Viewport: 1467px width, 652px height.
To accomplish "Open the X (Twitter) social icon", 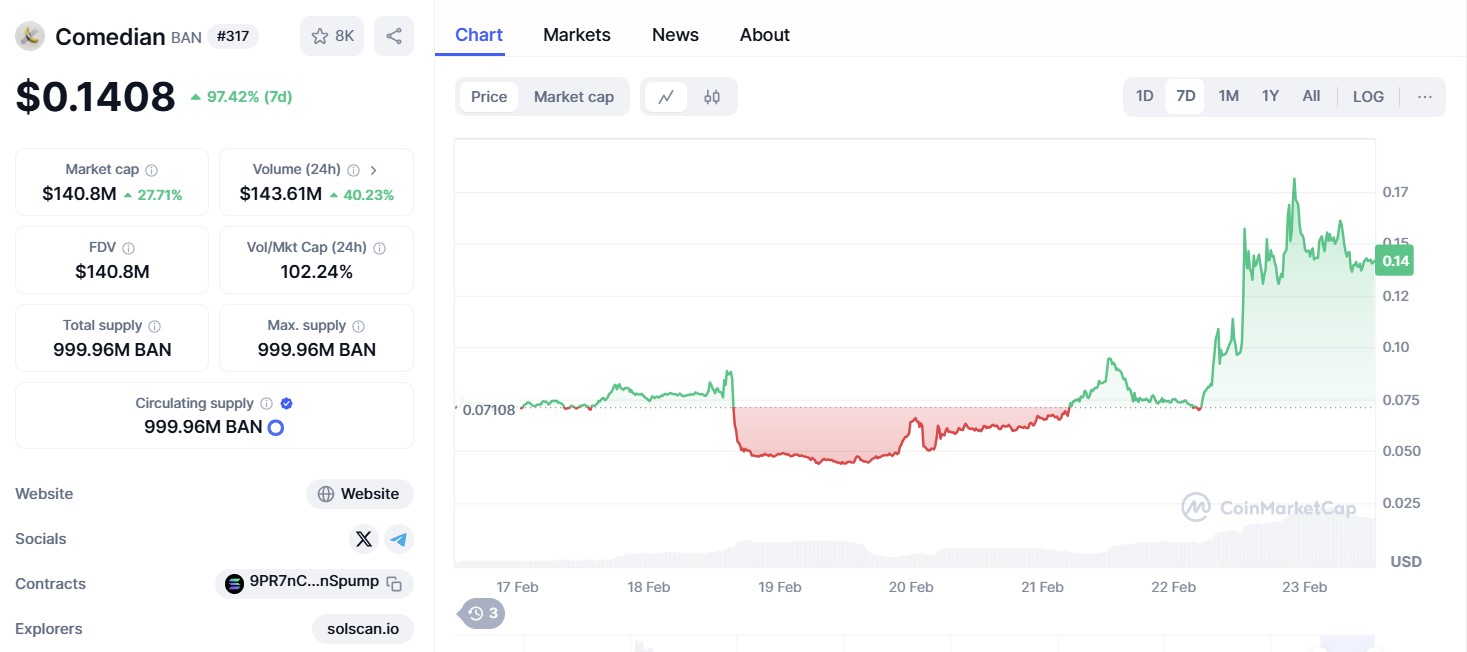I will [x=364, y=539].
